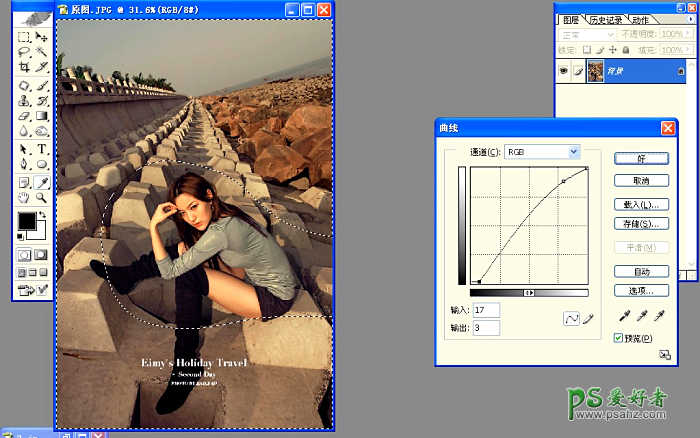Viewport: 700px width, 438px height.
Task: Toggle the 预览 (Preview) checkbox
Action: click(618, 339)
